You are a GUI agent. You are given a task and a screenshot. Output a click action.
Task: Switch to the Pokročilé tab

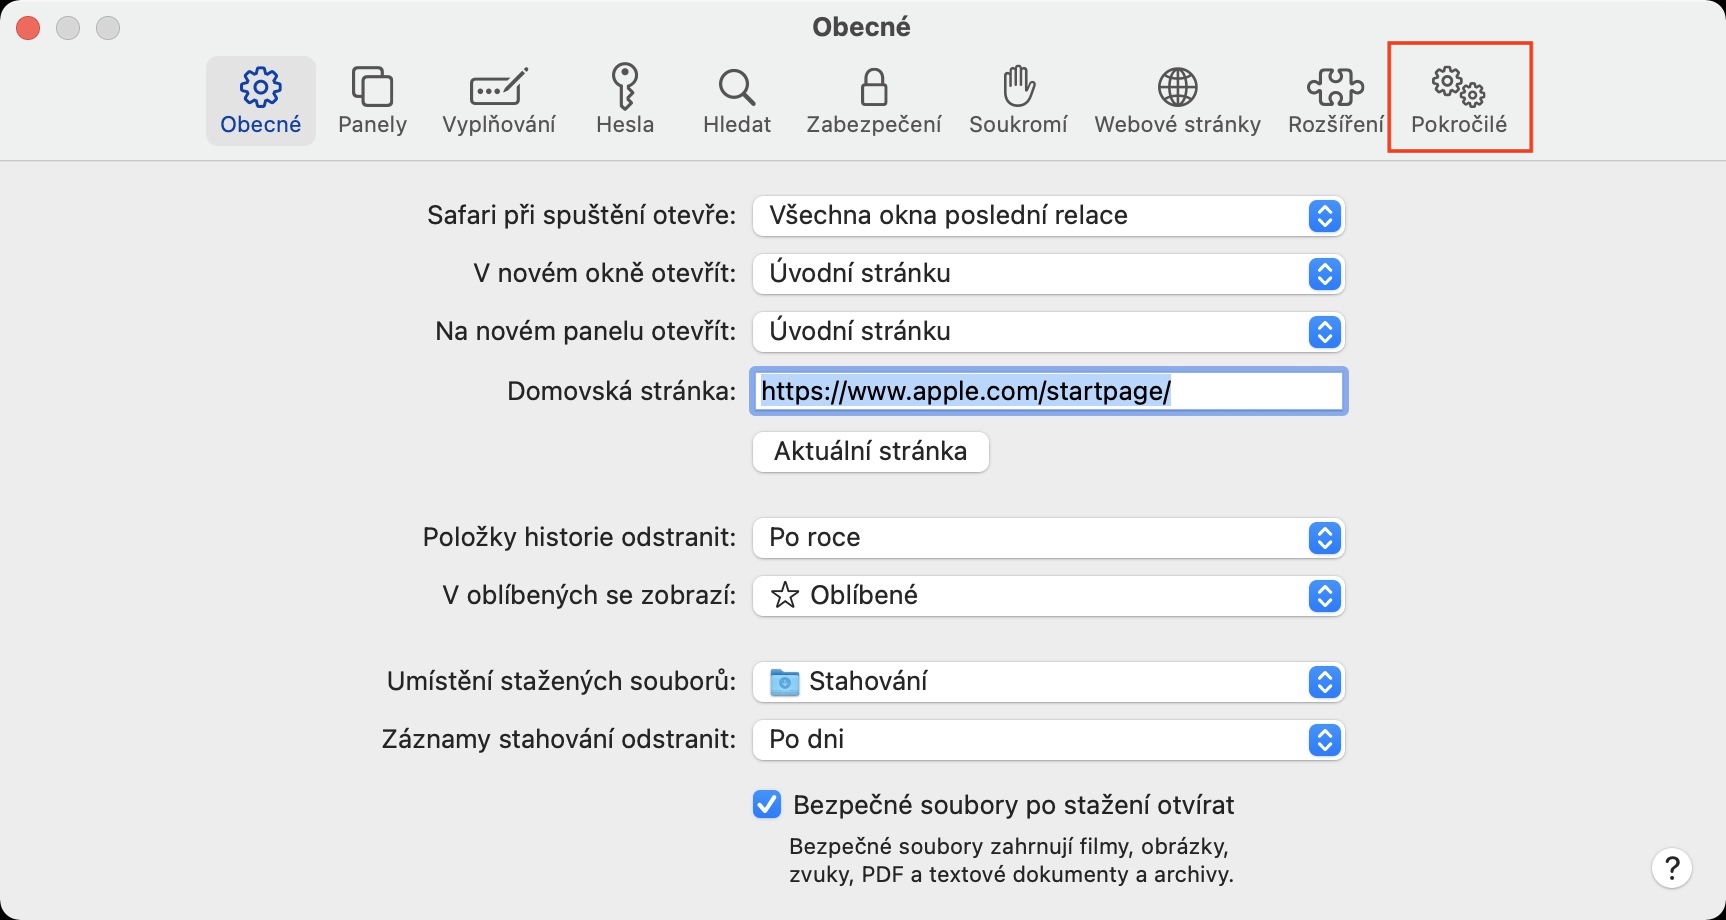1459,99
